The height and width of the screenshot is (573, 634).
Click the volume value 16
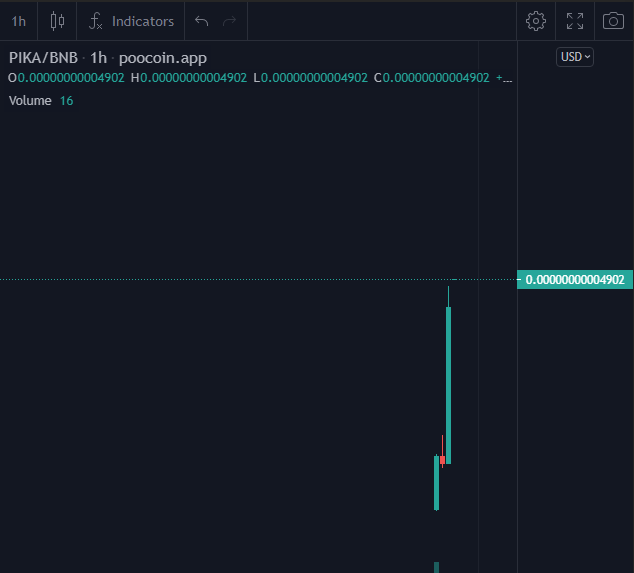click(x=66, y=101)
